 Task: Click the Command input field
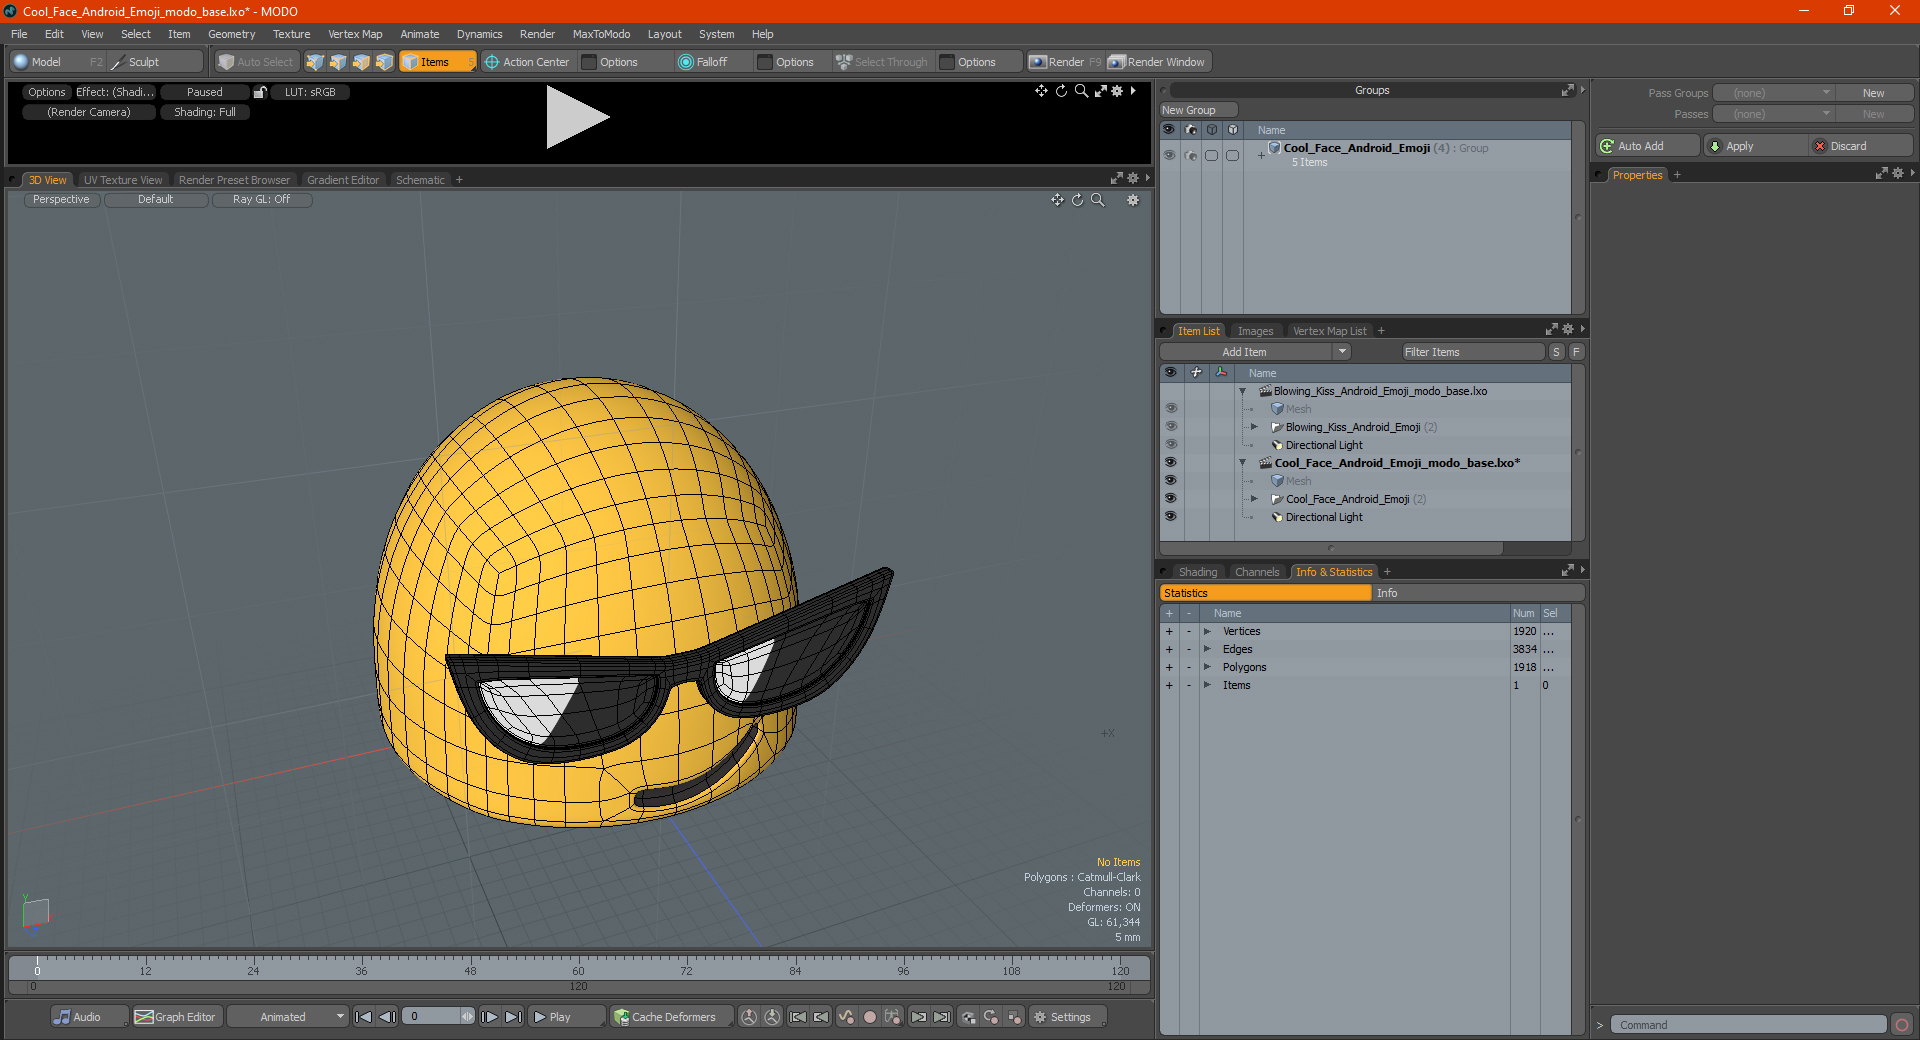click(1748, 1025)
